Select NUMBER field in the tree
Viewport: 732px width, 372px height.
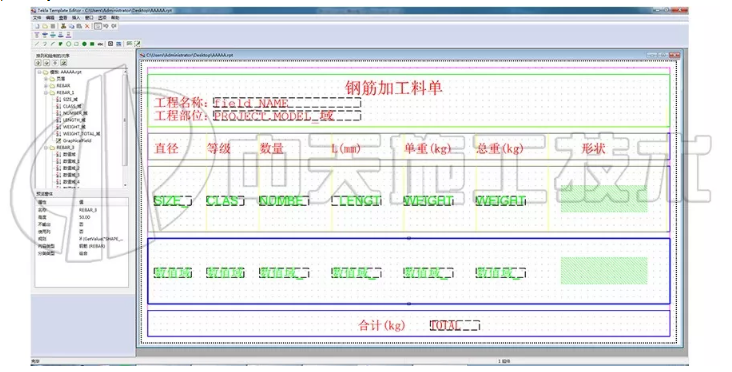tap(75, 113)
